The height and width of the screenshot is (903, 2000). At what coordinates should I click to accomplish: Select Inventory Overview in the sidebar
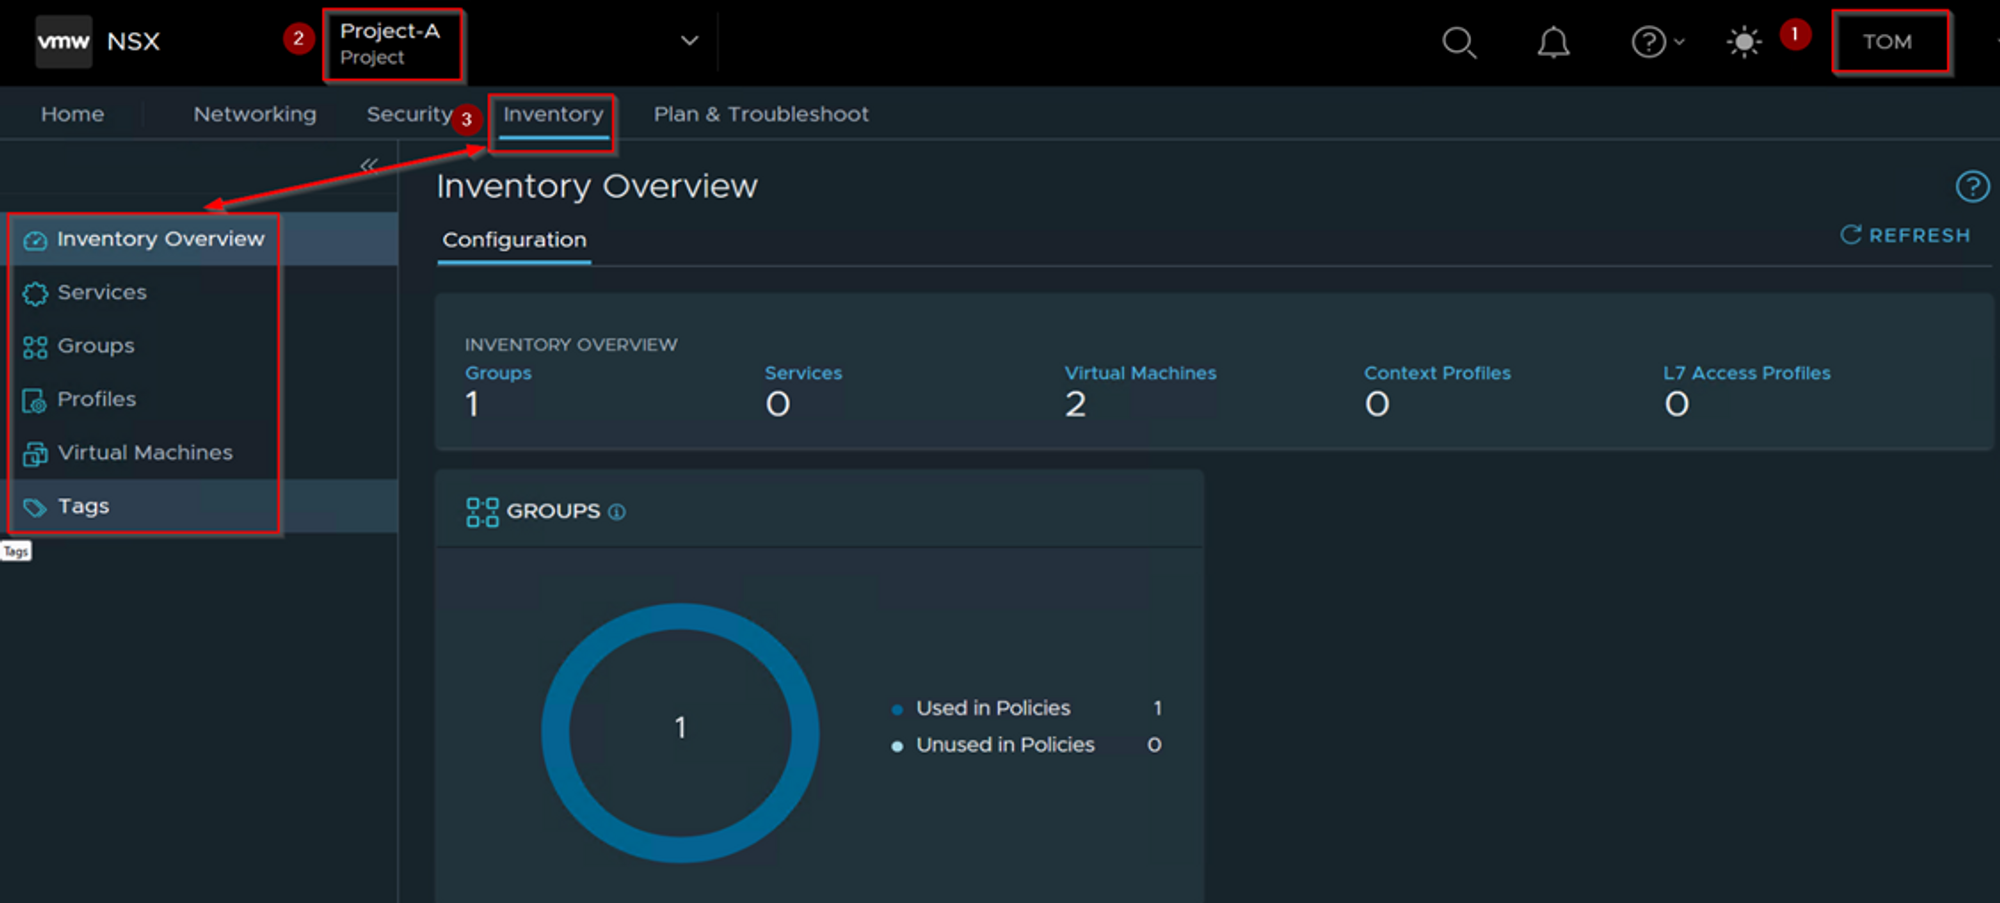tap(160, 239)
